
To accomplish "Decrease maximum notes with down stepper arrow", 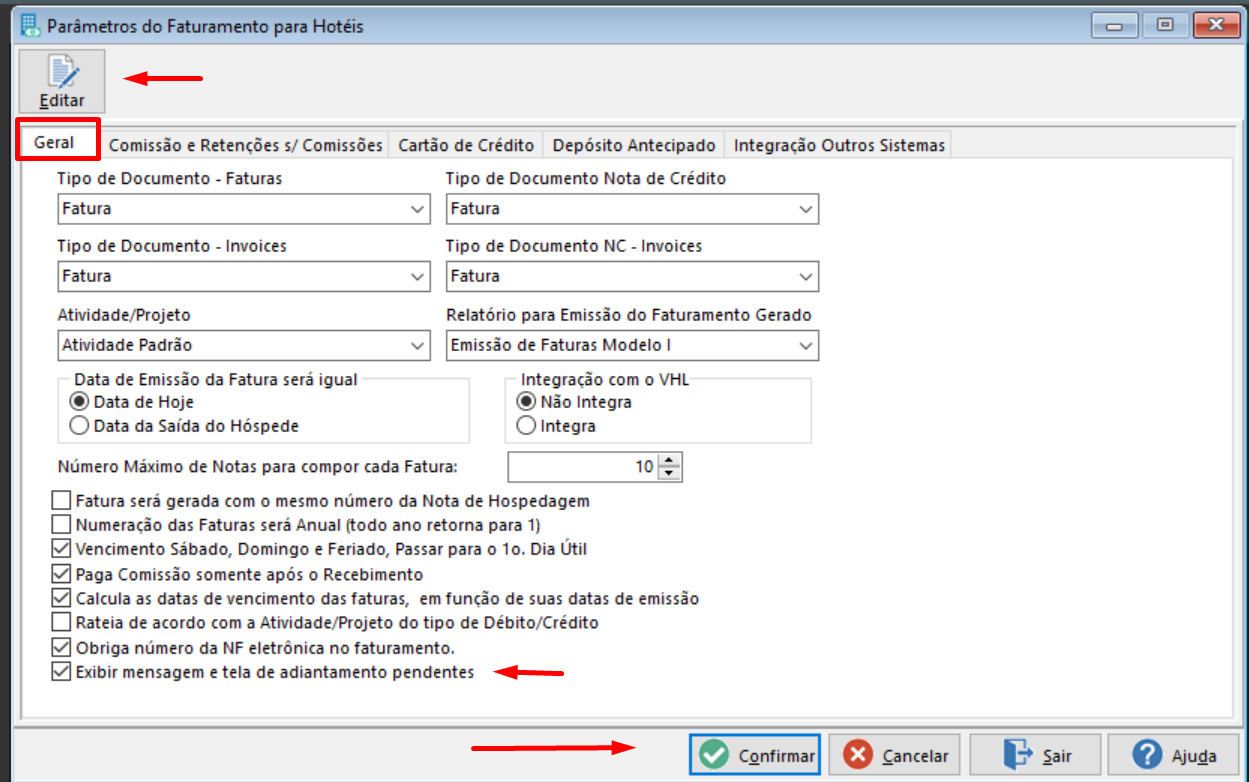I will pyautogui.click(x=670, y=474).
